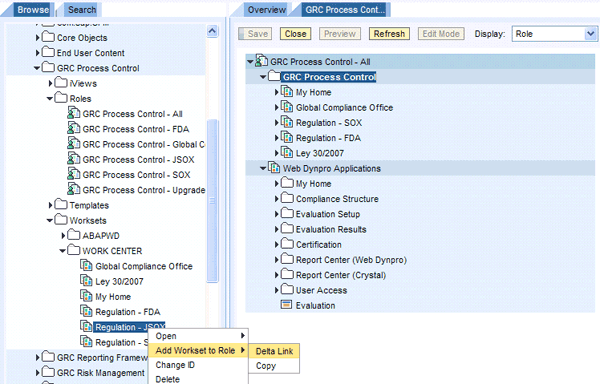The height and width of the screenshot is (384, 600).
Task: Expand the Report Center (Crystal) node
Action: coord(277,275)
